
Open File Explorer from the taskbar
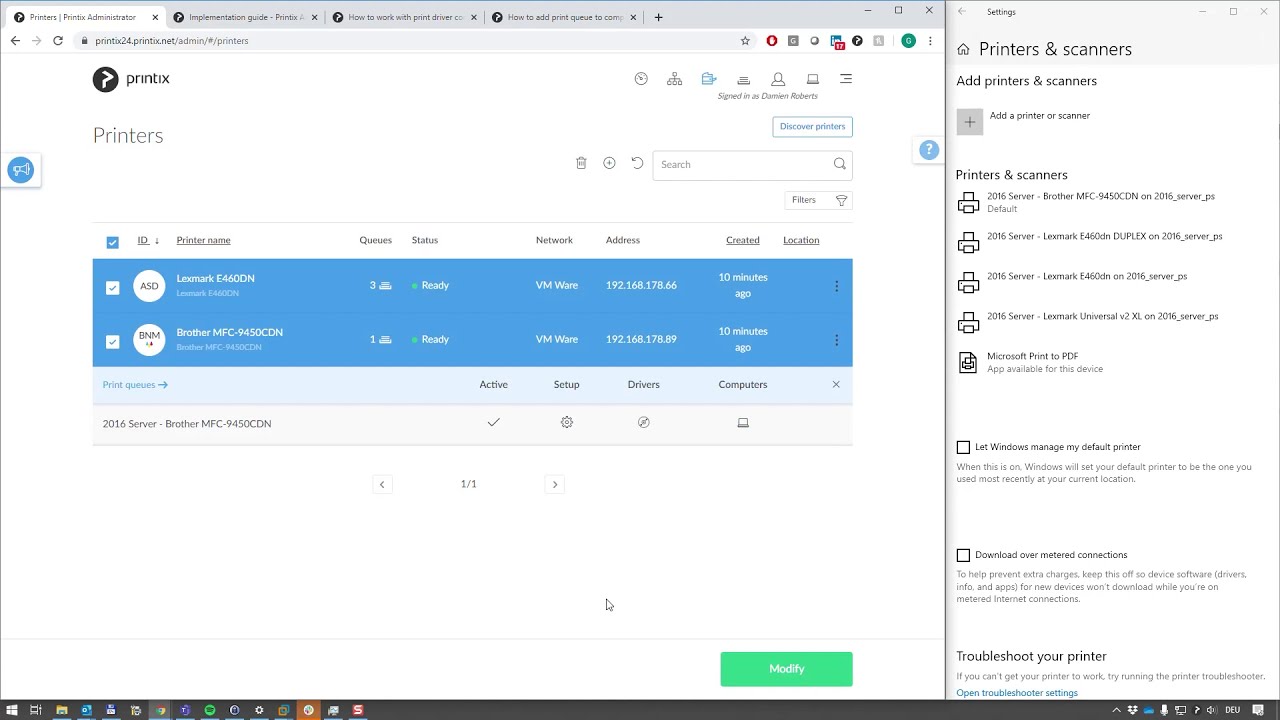point(61,710)
